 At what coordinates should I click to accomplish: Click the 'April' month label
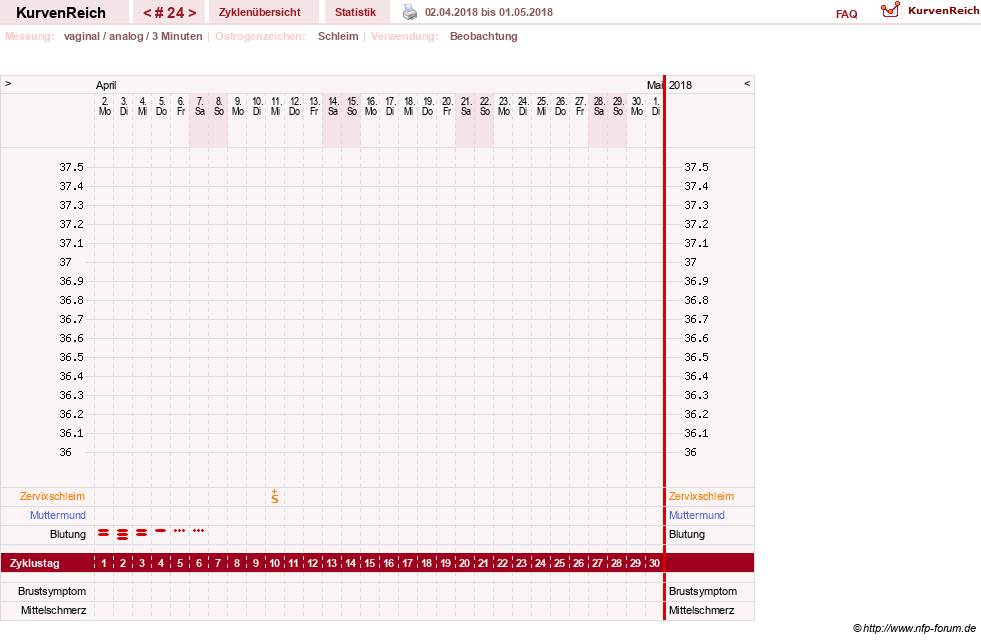(x=106, y=85)
